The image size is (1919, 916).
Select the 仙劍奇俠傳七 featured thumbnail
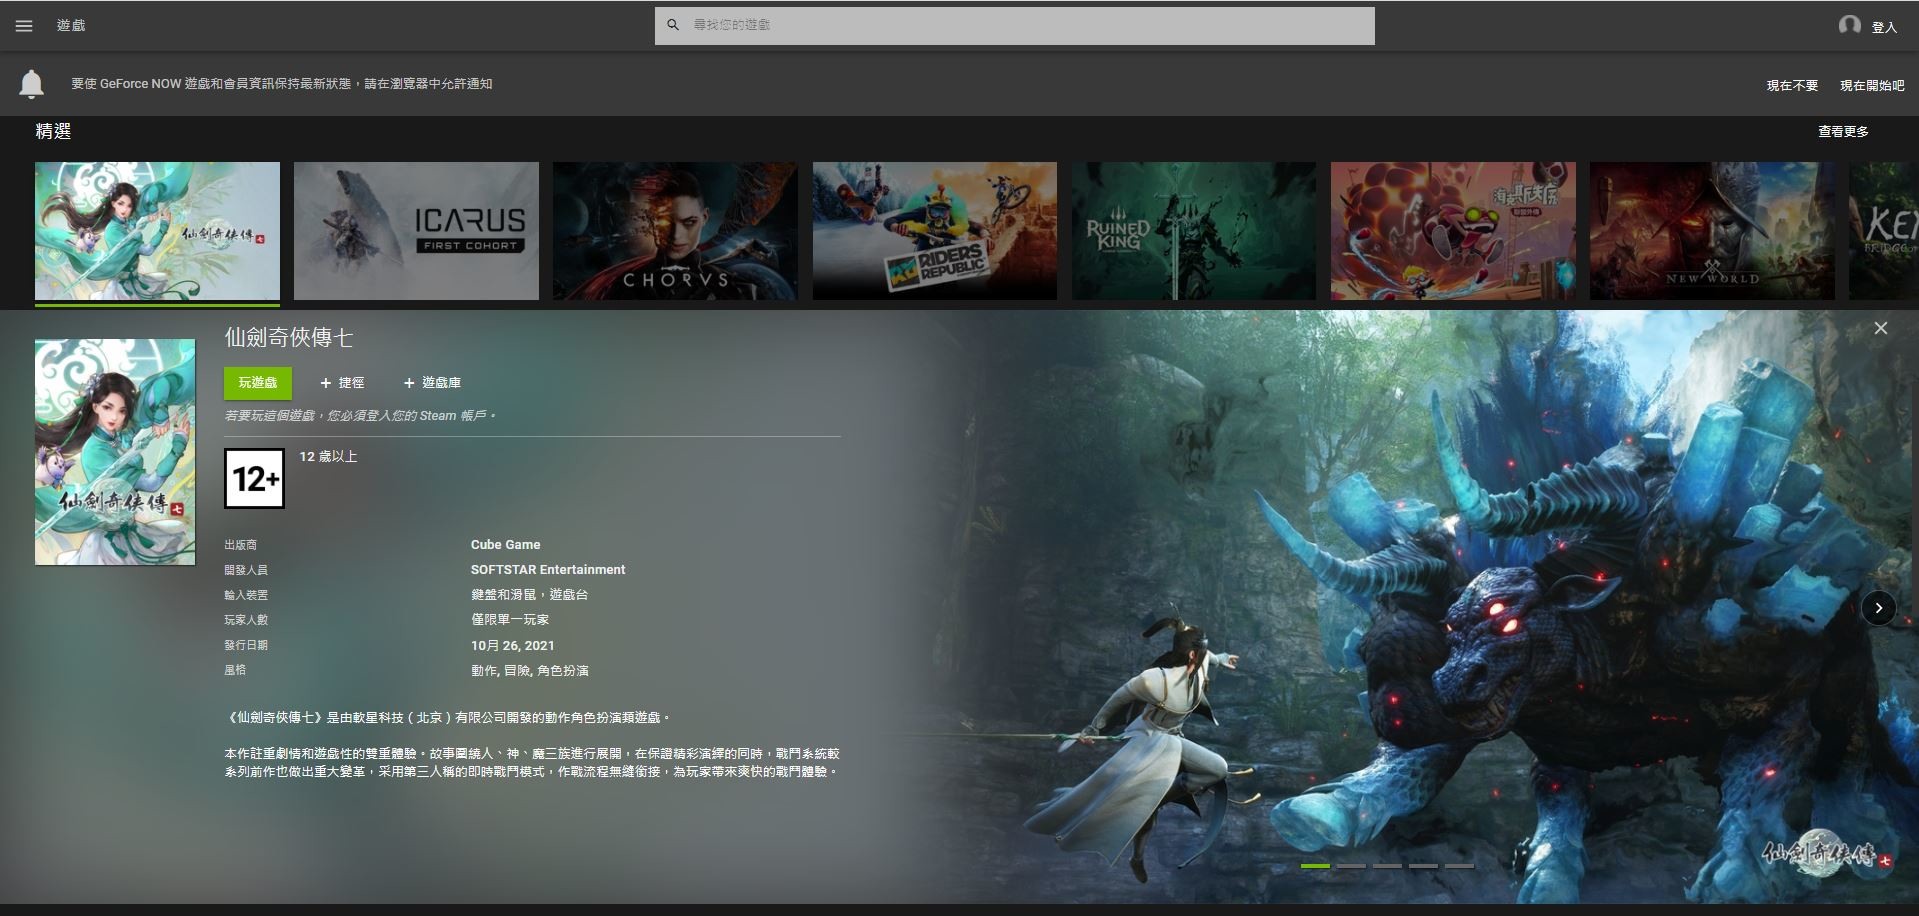(157, 231)
